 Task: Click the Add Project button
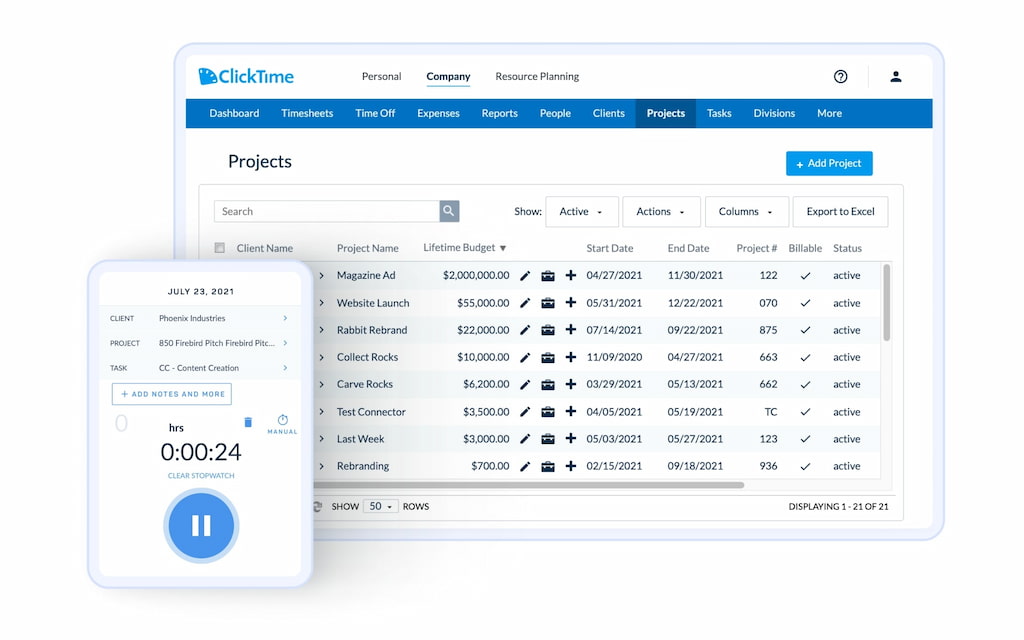tap(829, 163)
